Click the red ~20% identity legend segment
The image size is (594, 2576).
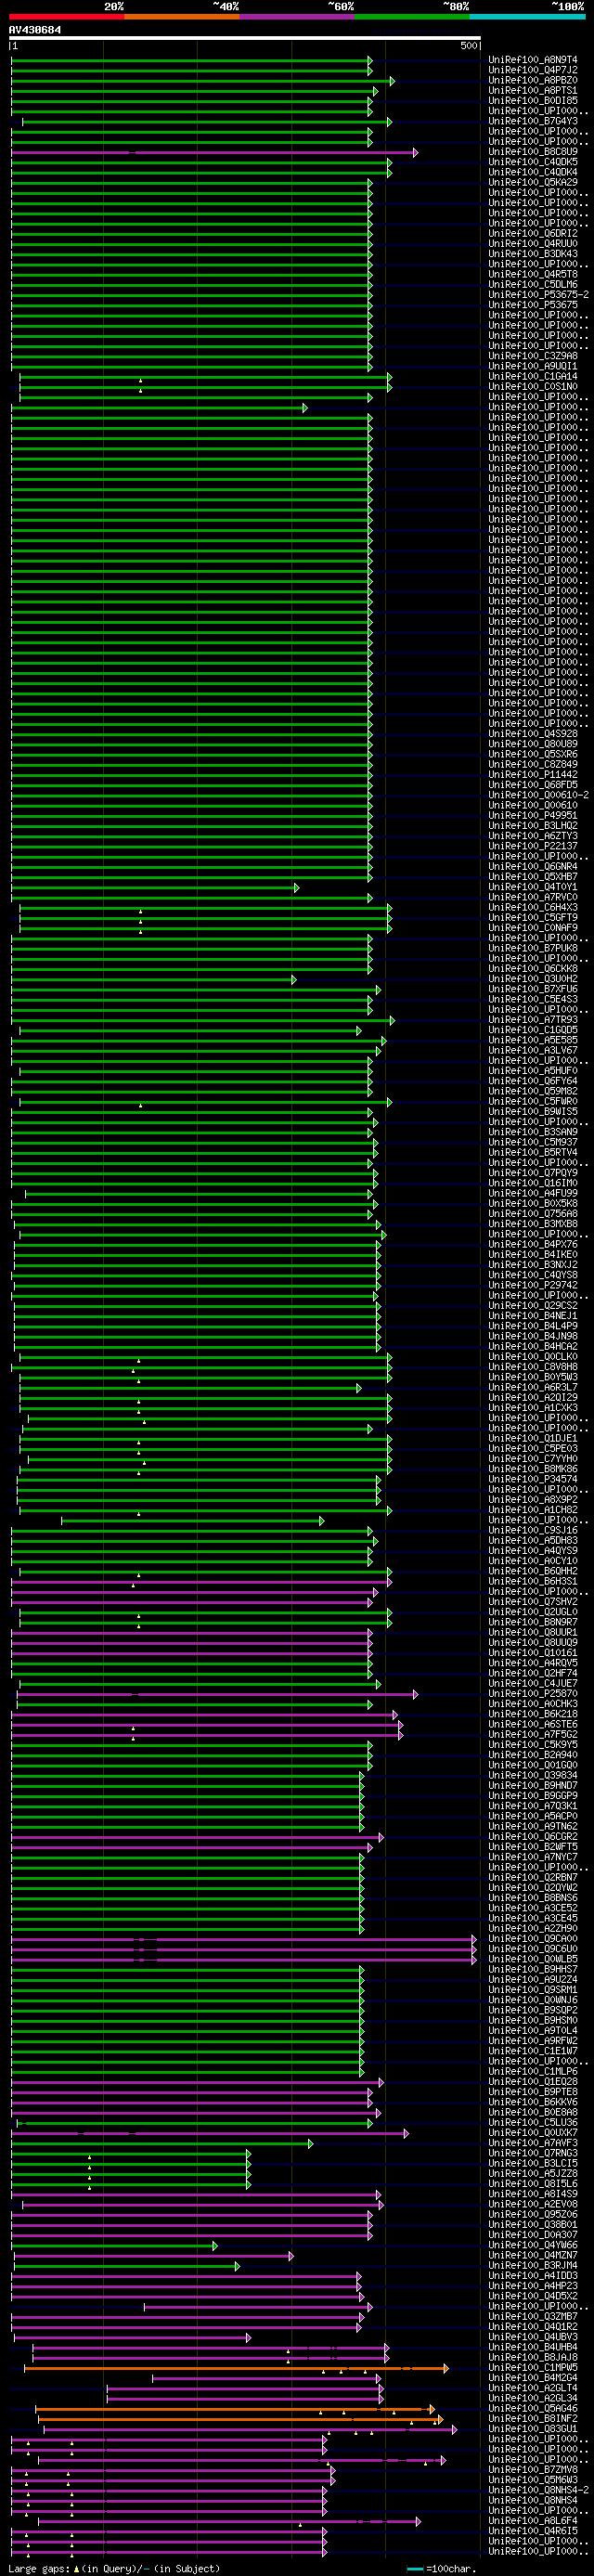click(x=66, y=17)
